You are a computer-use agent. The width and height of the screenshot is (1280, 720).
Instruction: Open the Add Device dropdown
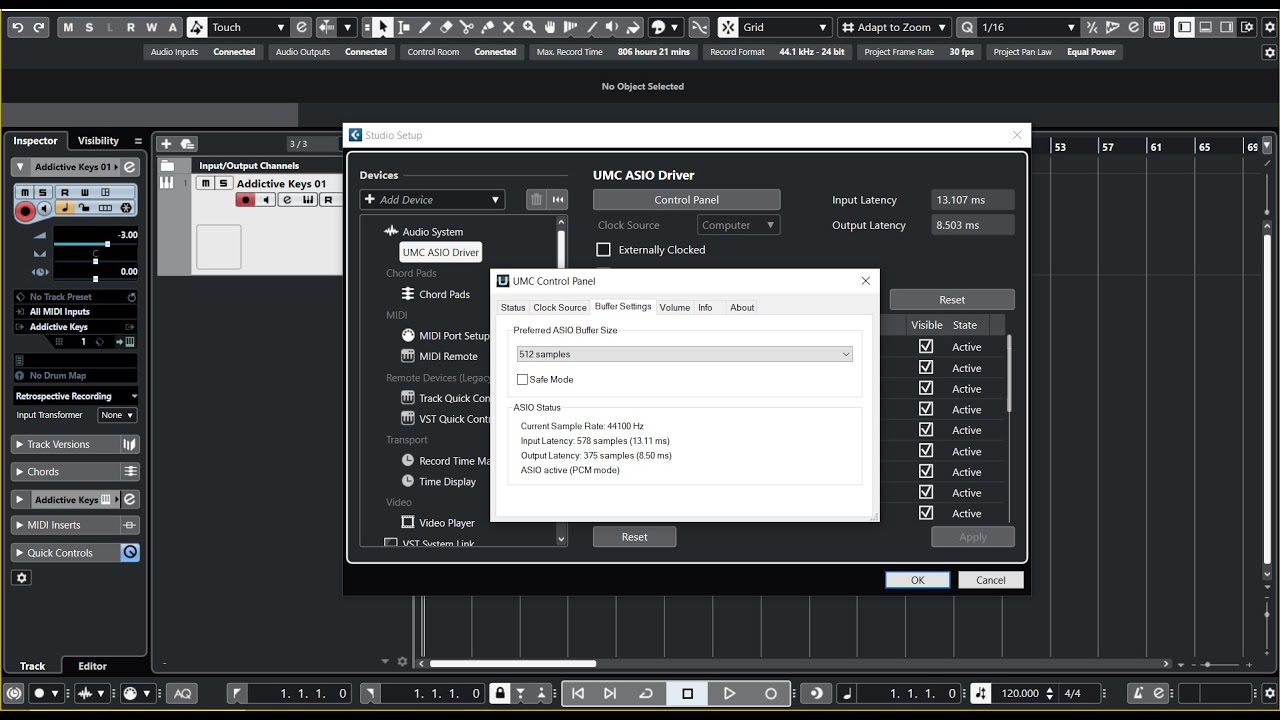click(x=432, y=200)
